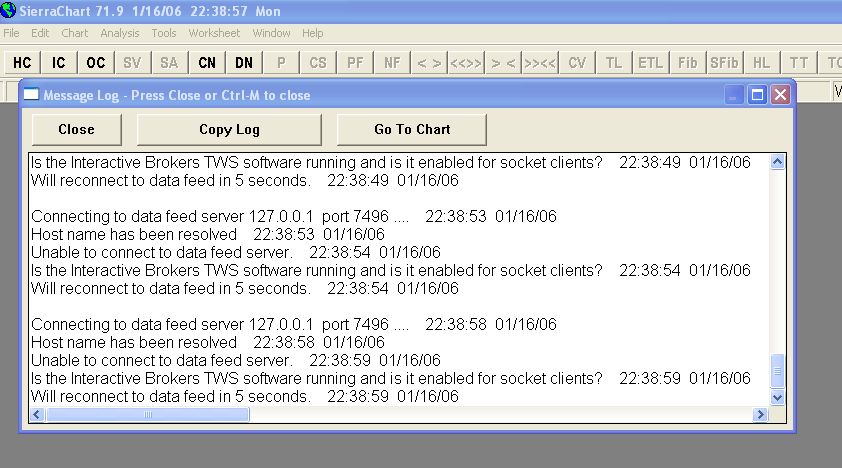Click the '>><<' toolbar button
Image resolution: width=842 pixels, height=468 pixels.
[x=540, y=63]
